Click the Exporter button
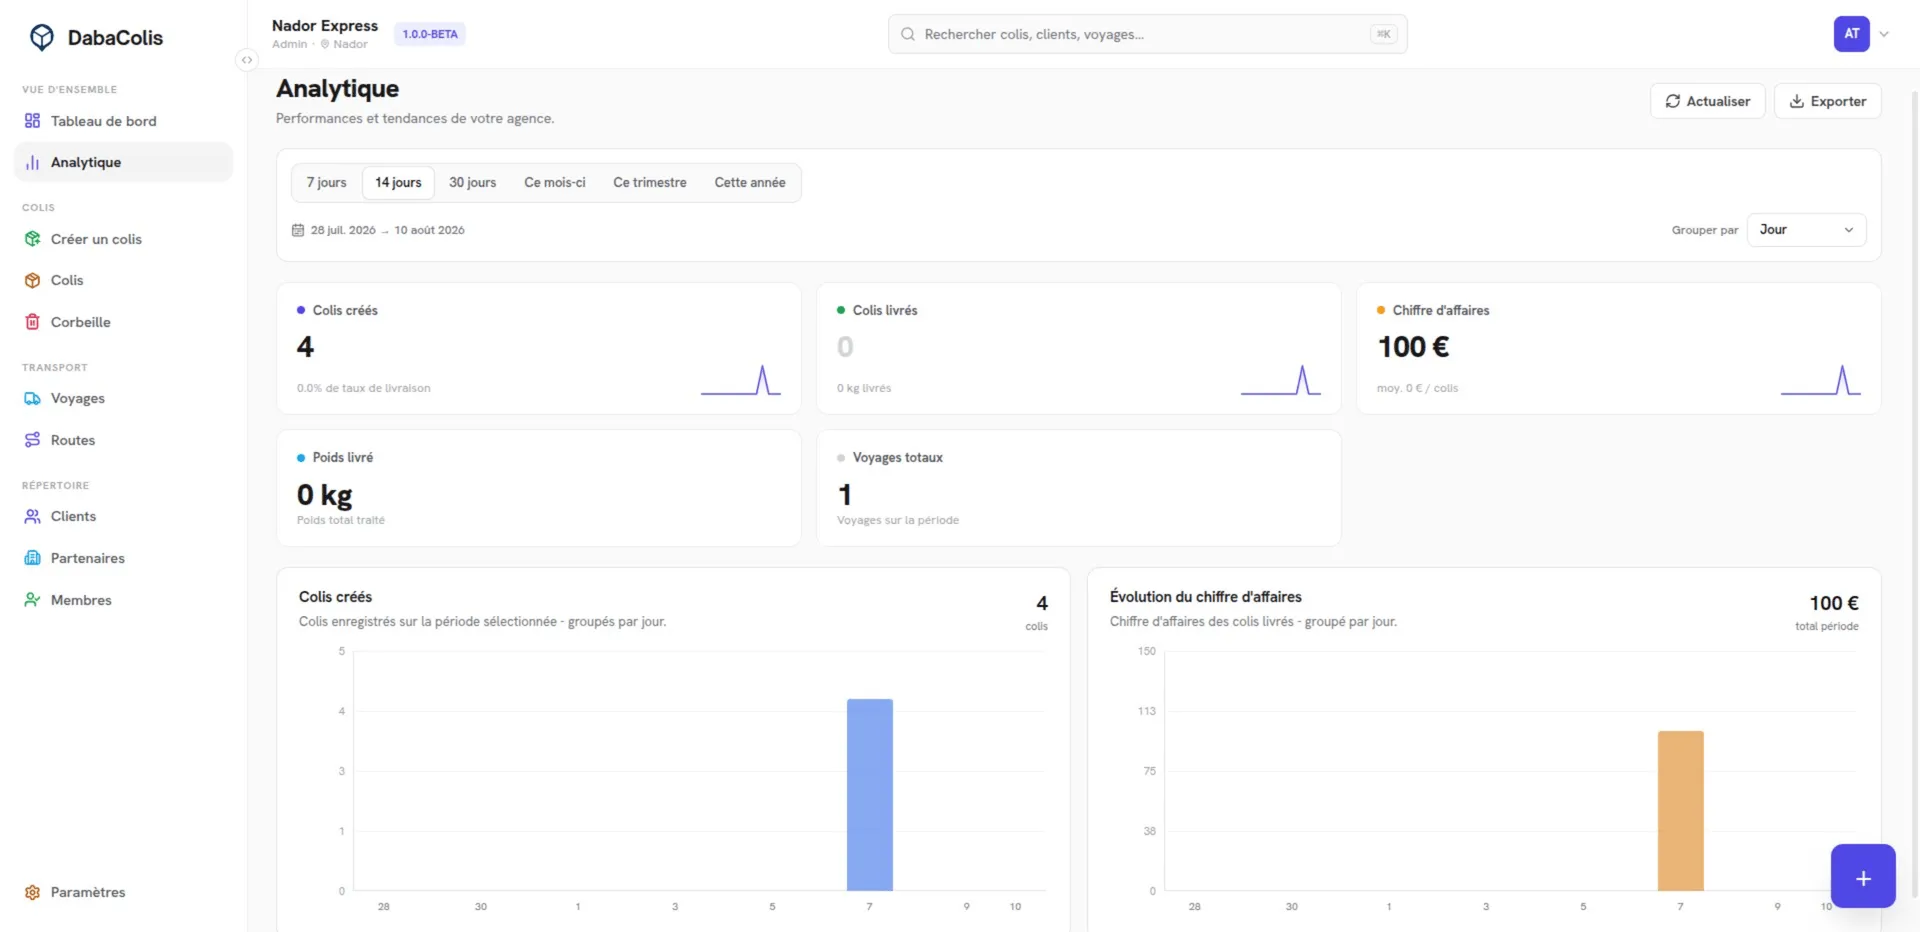The width and height of the screenshot is (1920, 932). tap(1827, 101)
